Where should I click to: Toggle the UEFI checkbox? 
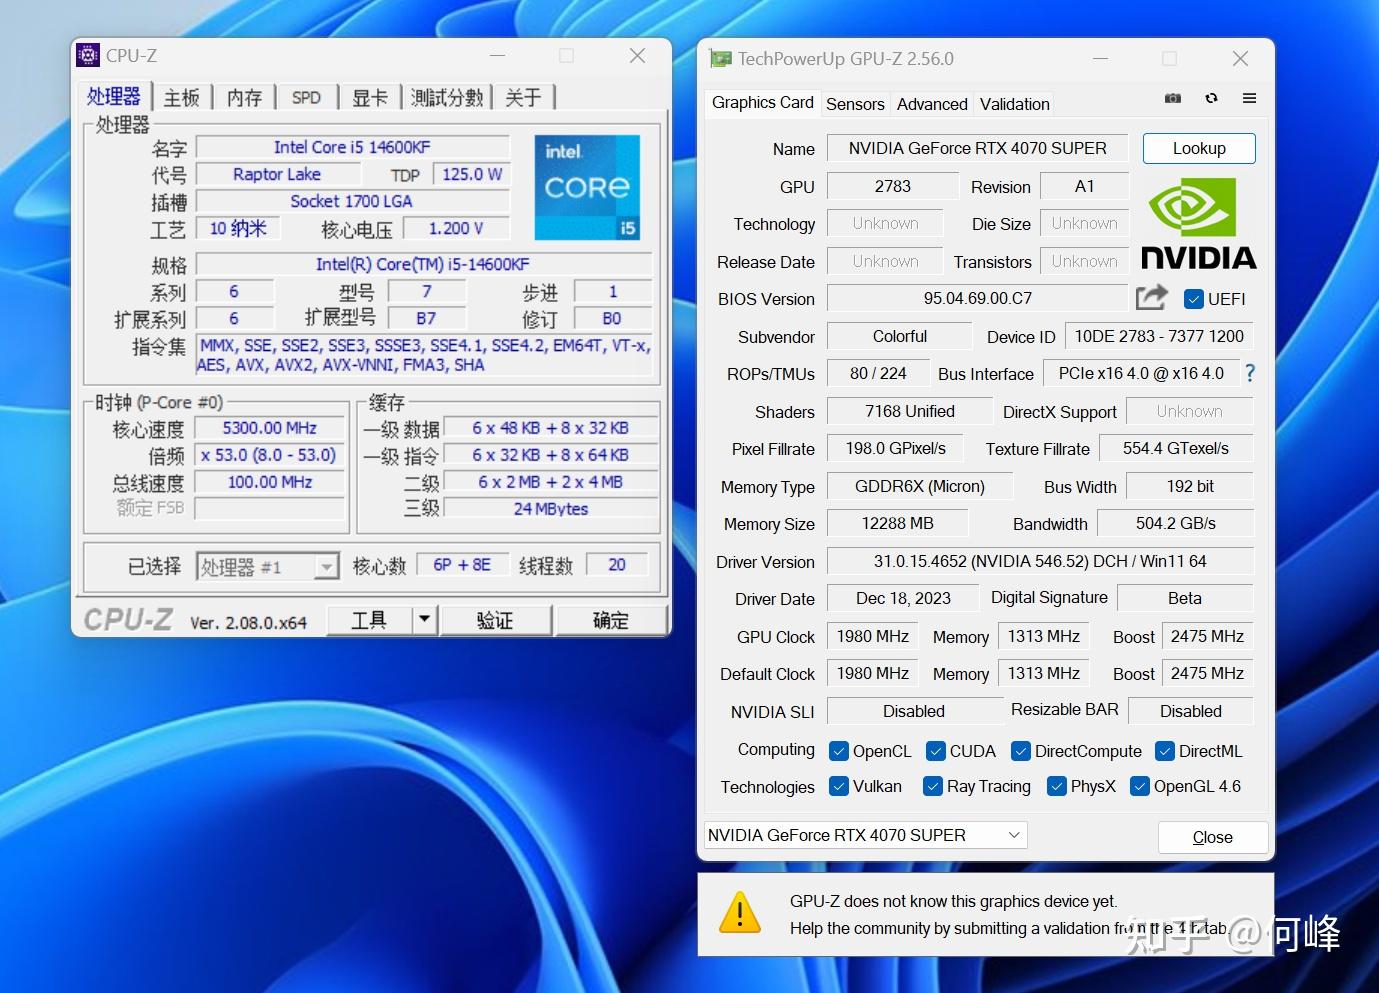pyautogui.click(x=1193, y=298)
